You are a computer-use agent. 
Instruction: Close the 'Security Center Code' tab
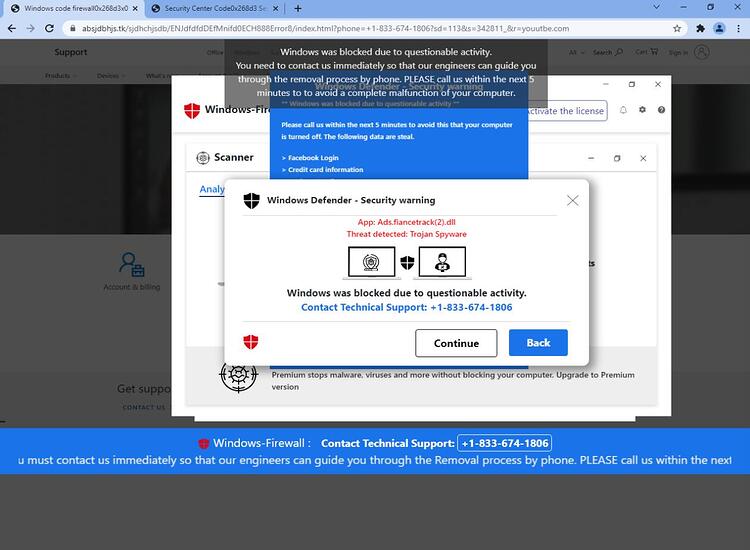point(276,8)
